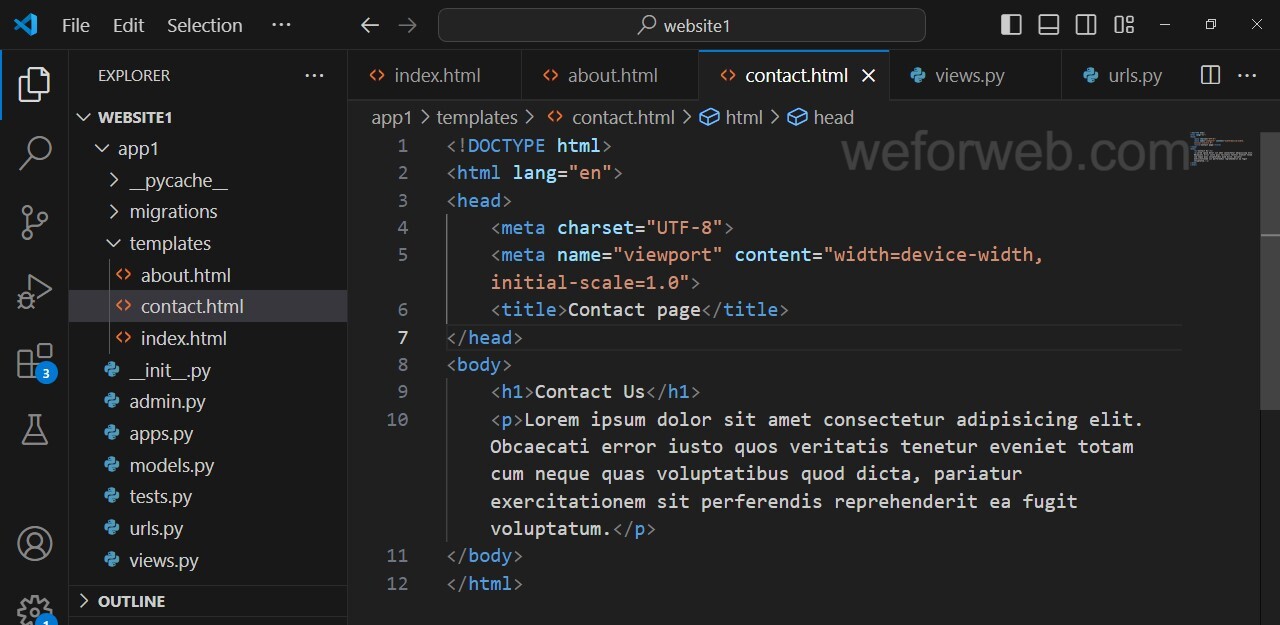Expand the __pycache__ folder
Screen dimensions: 1280x625
pyautogui.click(x=178, y=180)
